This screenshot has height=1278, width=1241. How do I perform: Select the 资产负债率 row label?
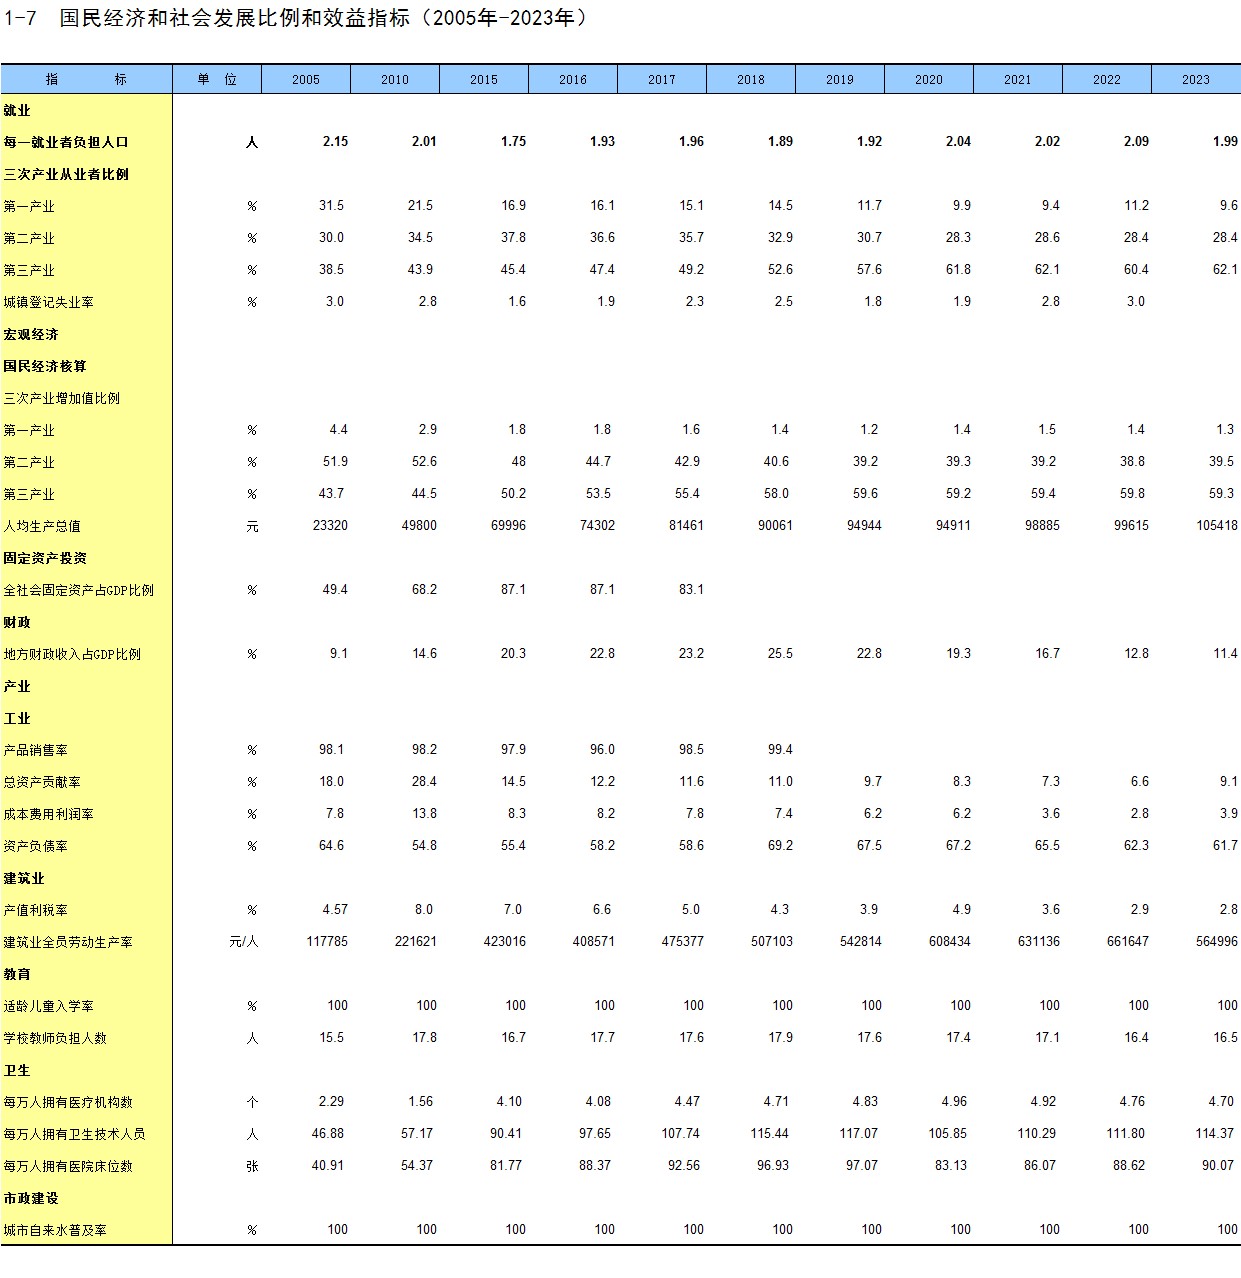click(35, 846)
